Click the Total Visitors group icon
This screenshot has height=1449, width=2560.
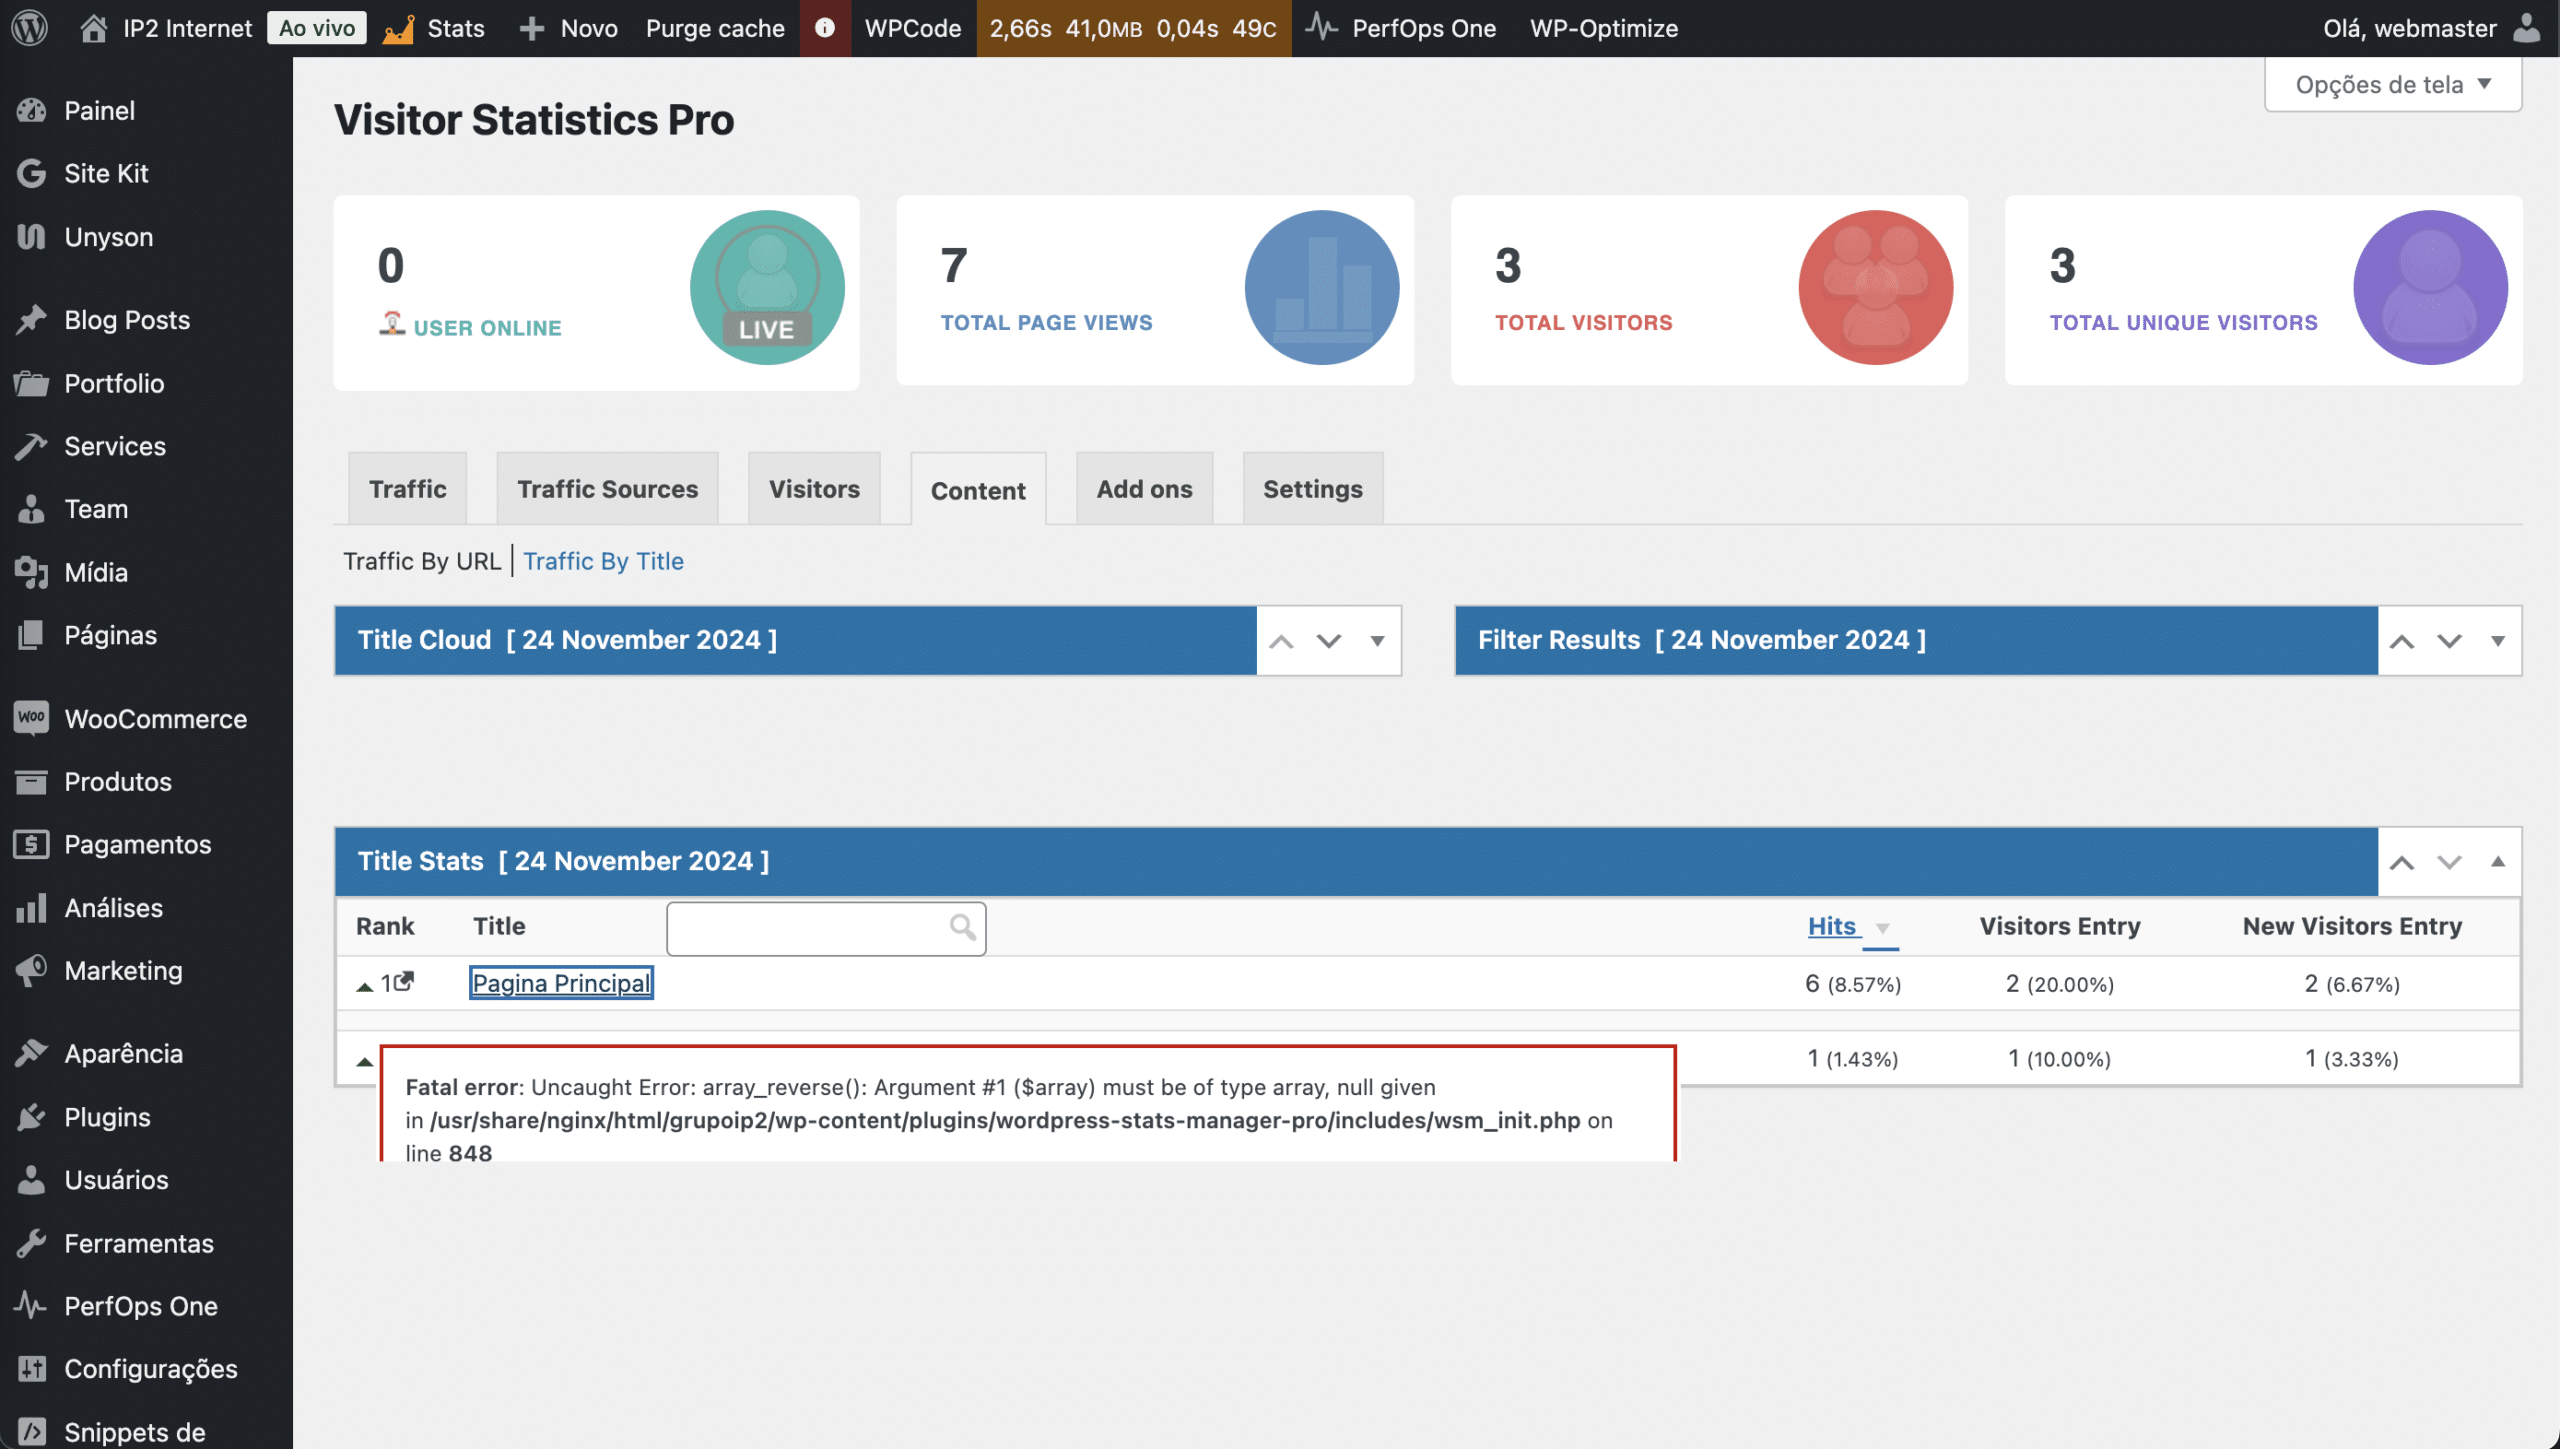click(1876, 288)
